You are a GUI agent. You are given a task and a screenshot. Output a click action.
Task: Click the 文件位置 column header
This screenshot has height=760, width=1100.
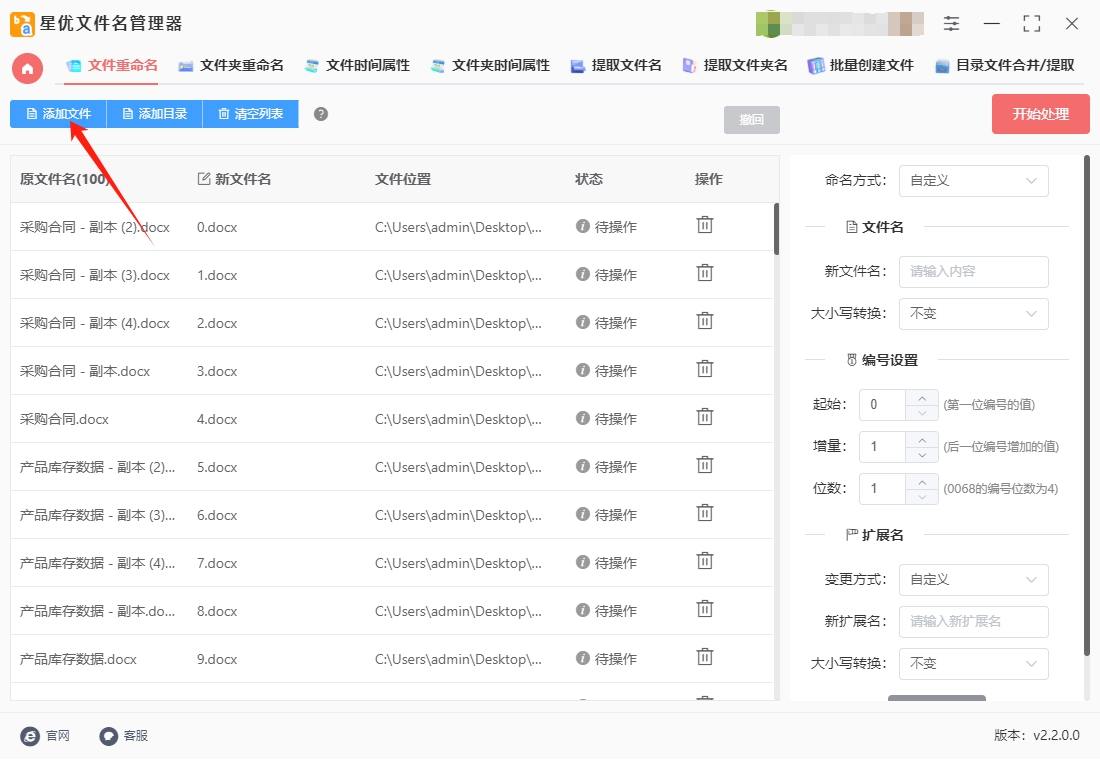[x=403, y=180]
